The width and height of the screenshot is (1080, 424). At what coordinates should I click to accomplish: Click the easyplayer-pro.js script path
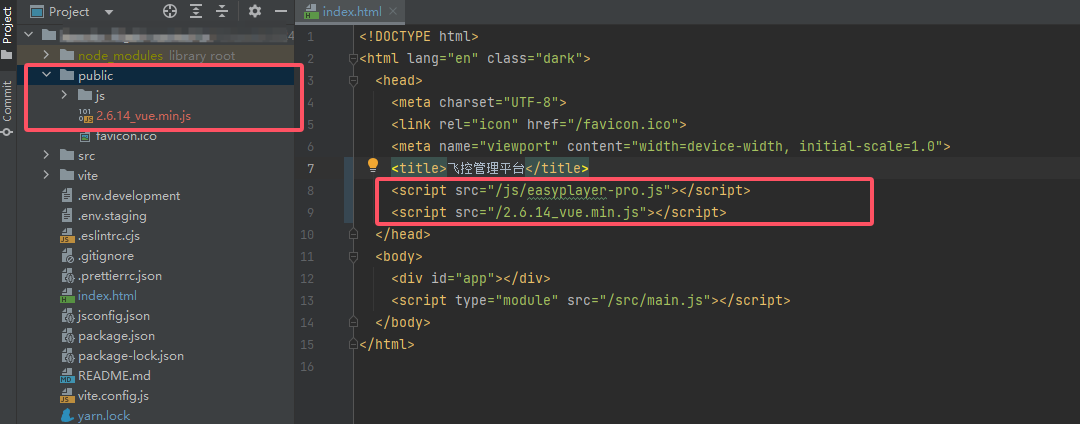pyautogui.click(x=582, y=191)
